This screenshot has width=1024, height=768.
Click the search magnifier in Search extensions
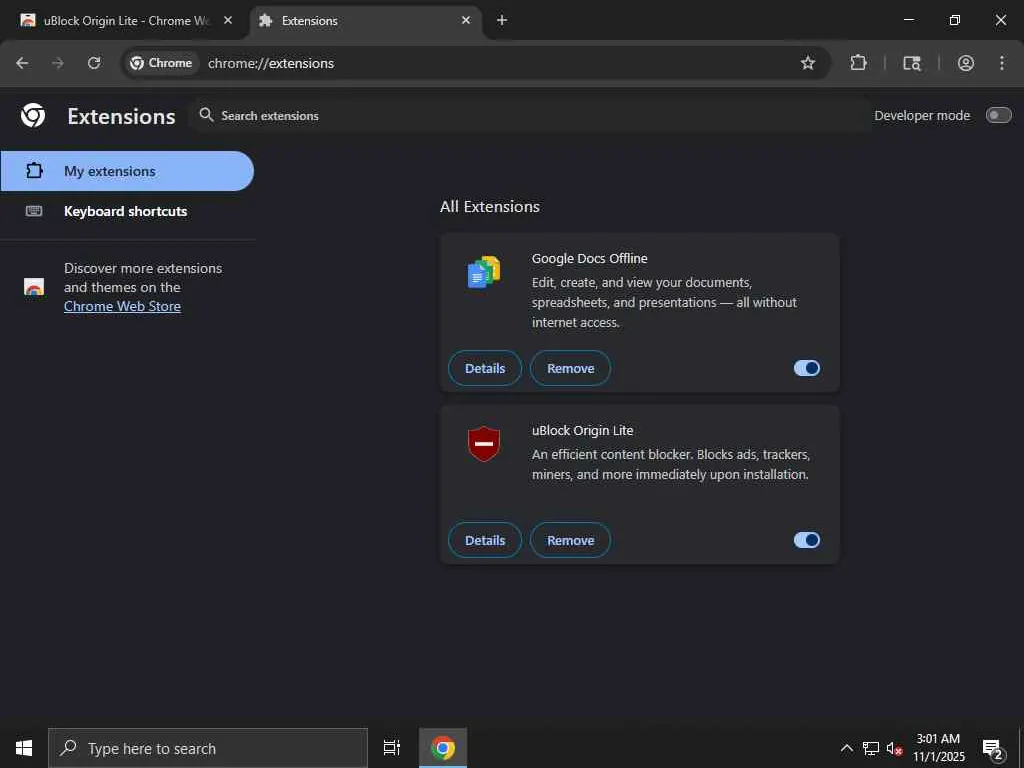click(x=206, y=115)
